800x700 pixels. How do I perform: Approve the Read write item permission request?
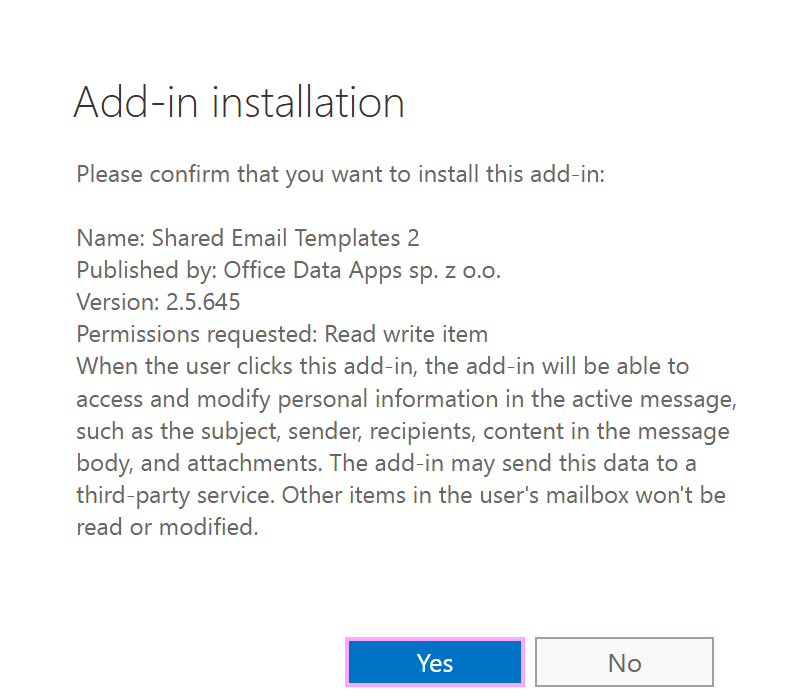434,662
